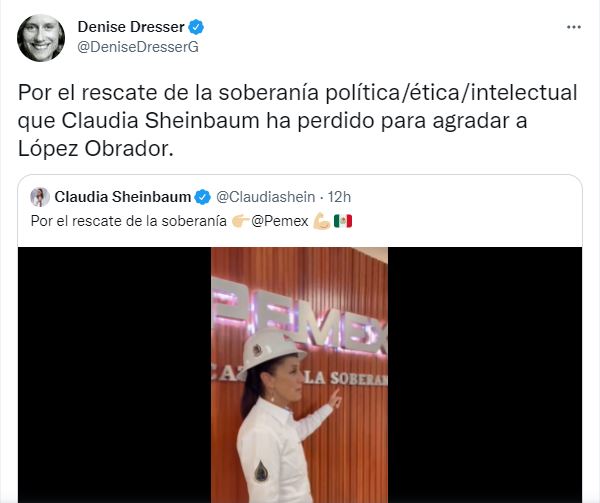Image resolution: width=600 pixels, height=503 pixels.
Task: Click Denise Dresser's profile picture
Action: click(41, 38)
